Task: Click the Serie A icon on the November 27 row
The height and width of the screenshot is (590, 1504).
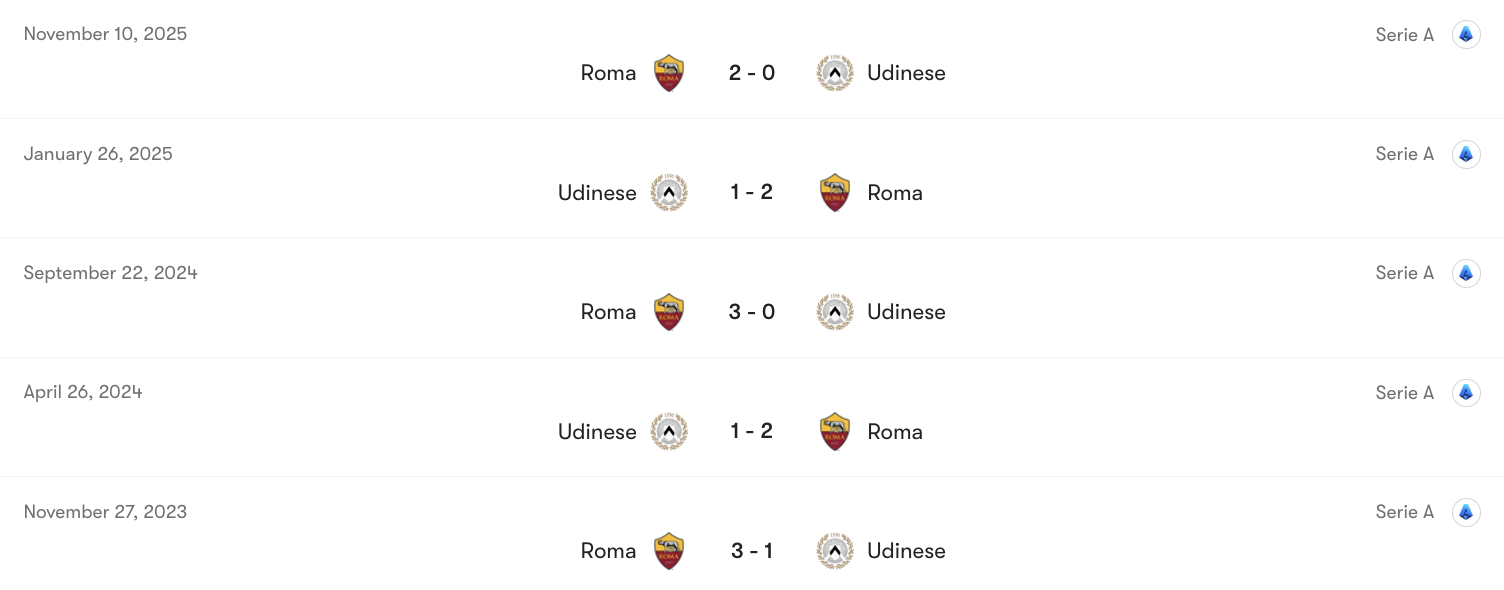Action: tap(1466, 511)
